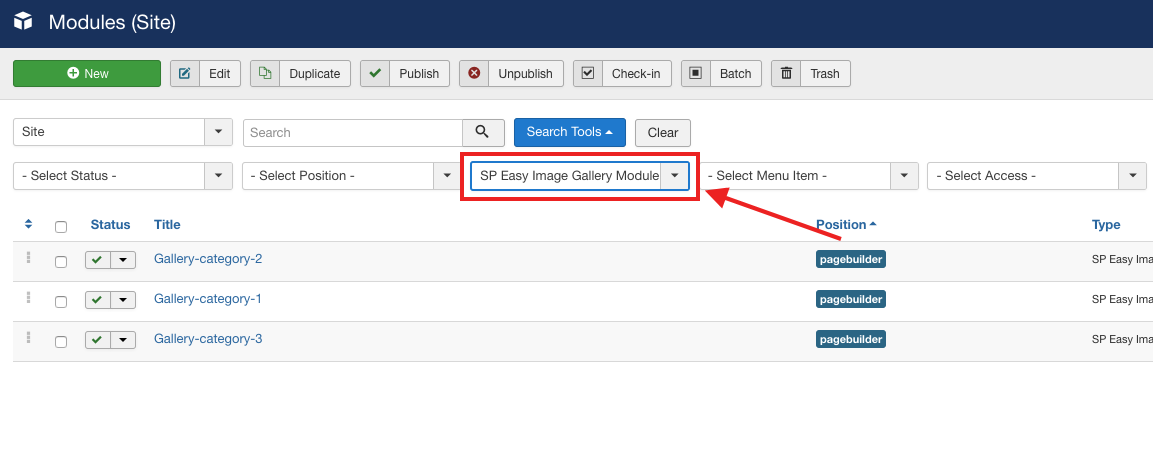This screenshot has width=1153, height=472.
Task: Click the red Unpublish cross icon
Action: coord(474,74)
